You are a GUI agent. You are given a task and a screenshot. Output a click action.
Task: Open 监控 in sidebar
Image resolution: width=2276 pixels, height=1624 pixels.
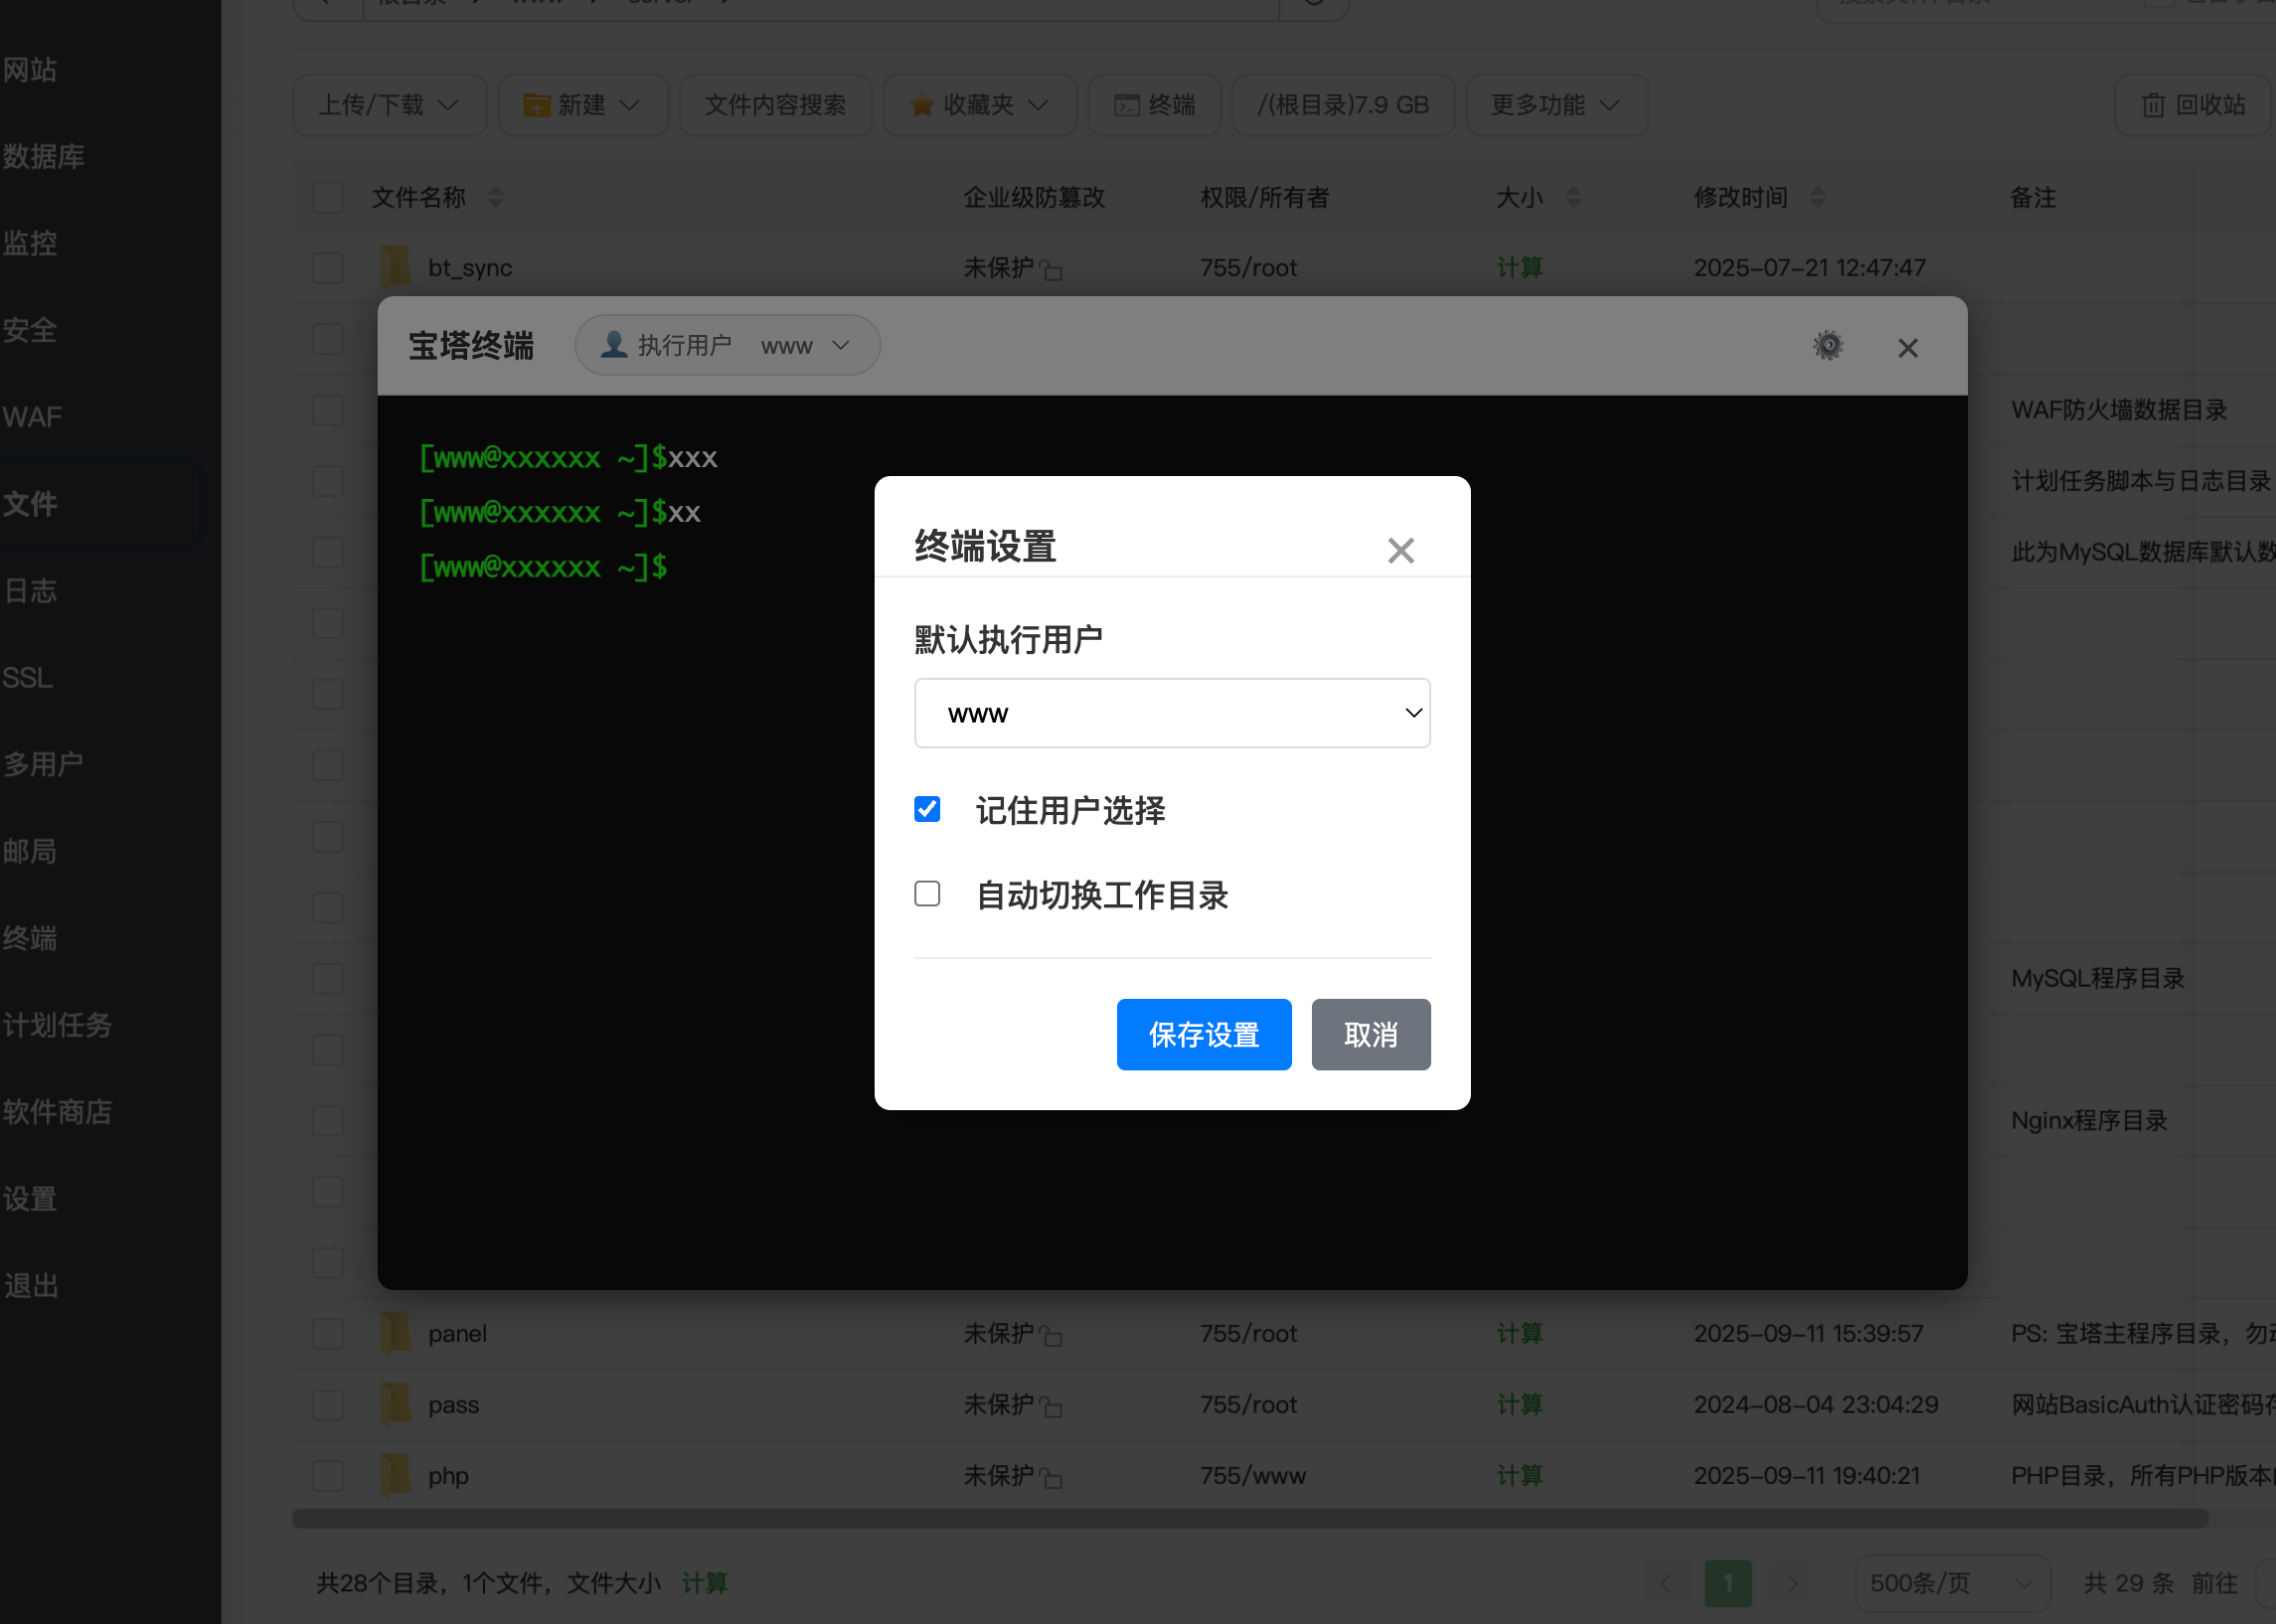tap(30, 243)
